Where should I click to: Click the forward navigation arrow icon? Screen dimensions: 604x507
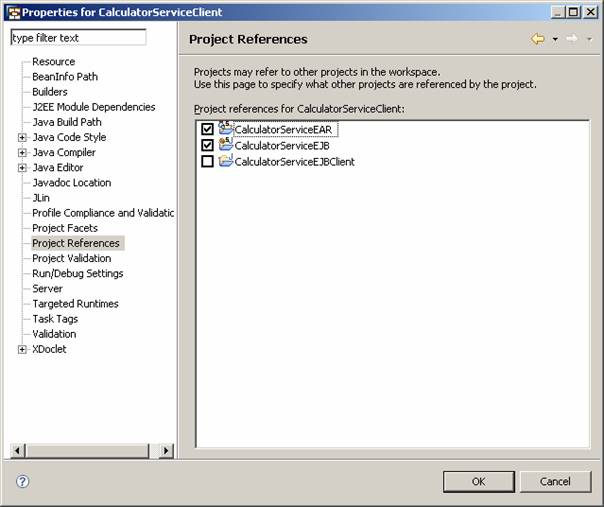(571, 39)
